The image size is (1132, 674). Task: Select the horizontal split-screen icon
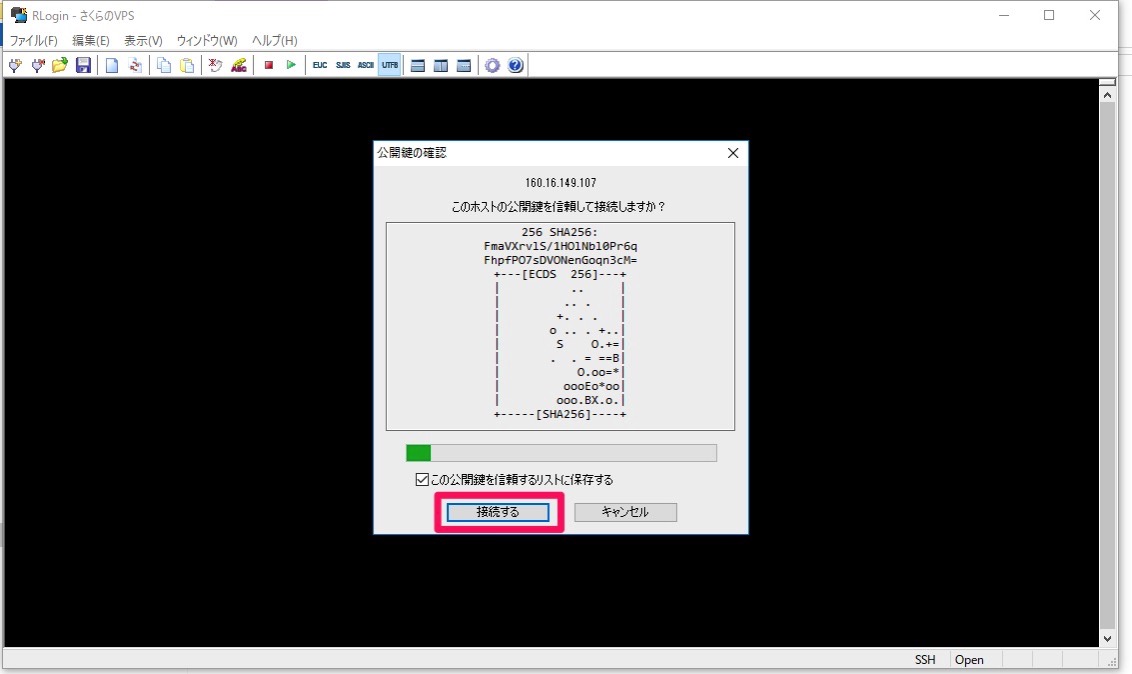417,64
